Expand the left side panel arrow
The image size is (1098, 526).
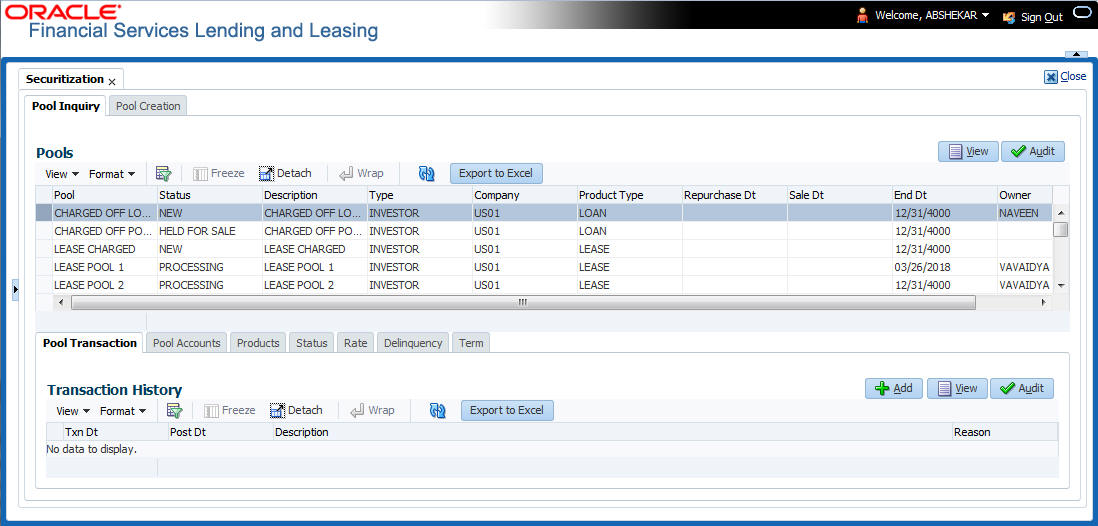[x=15, y=289]
